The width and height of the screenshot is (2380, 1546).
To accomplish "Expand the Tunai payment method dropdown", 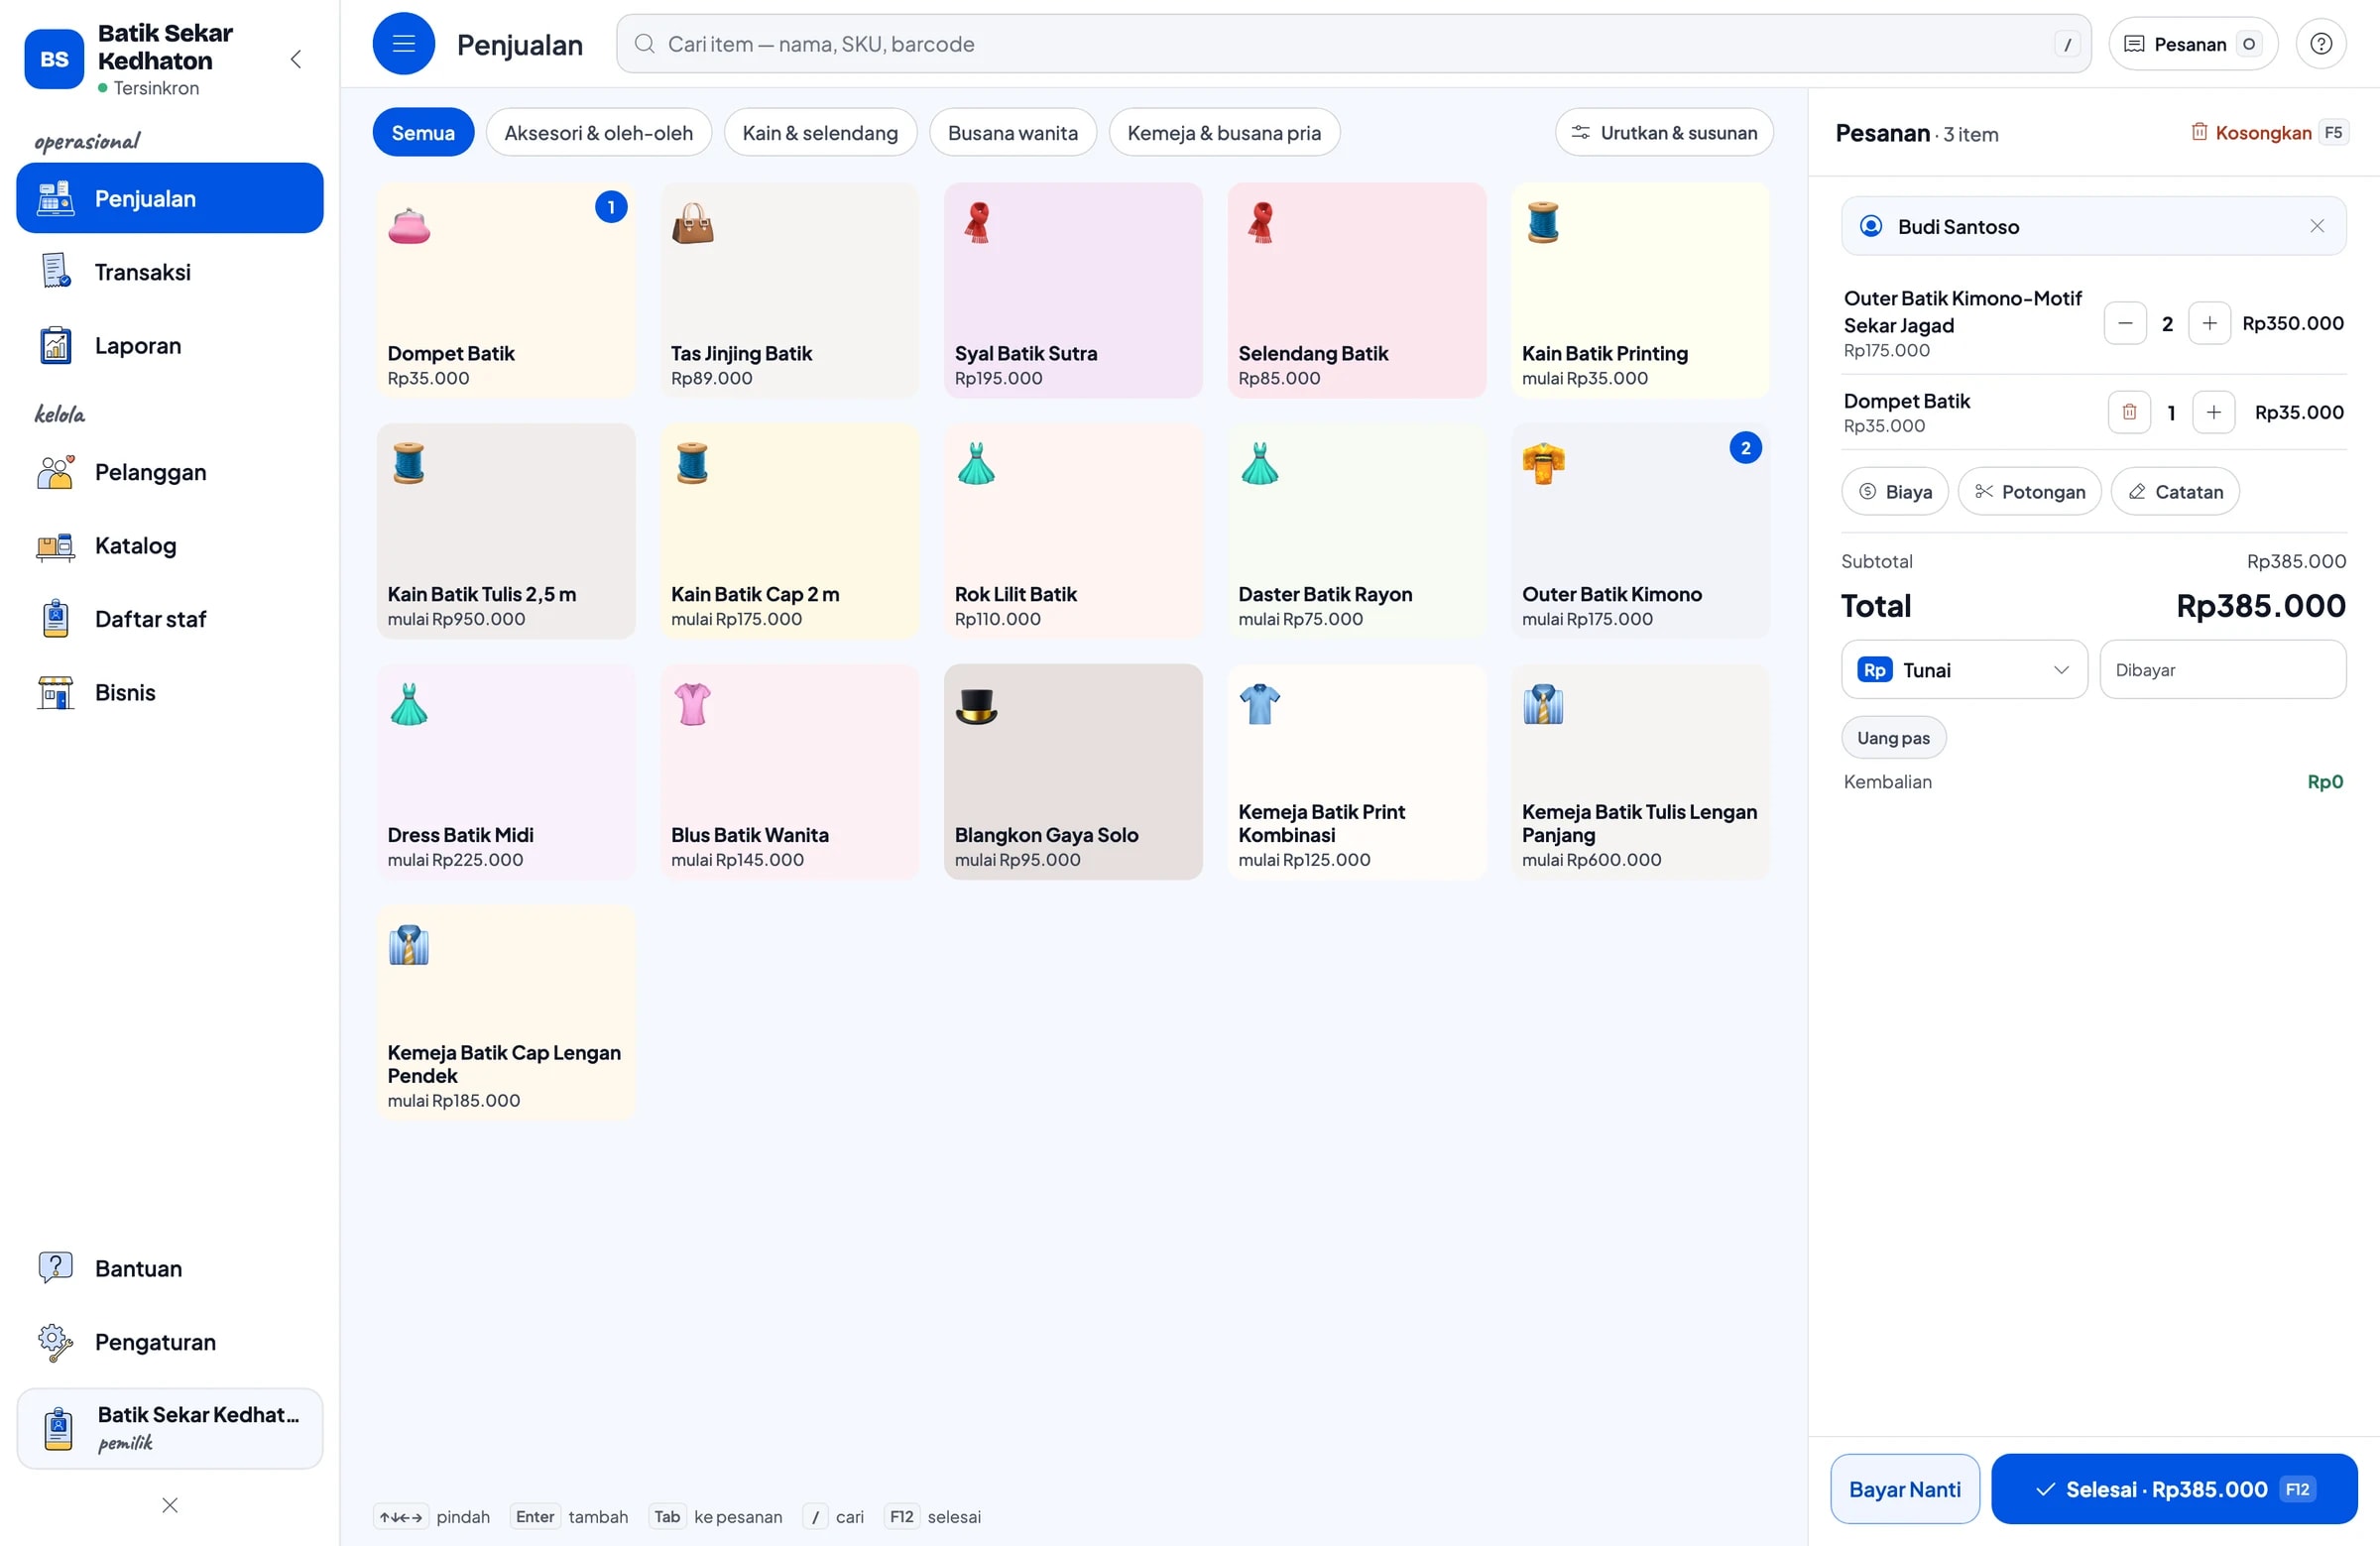I will [1963, 670].
